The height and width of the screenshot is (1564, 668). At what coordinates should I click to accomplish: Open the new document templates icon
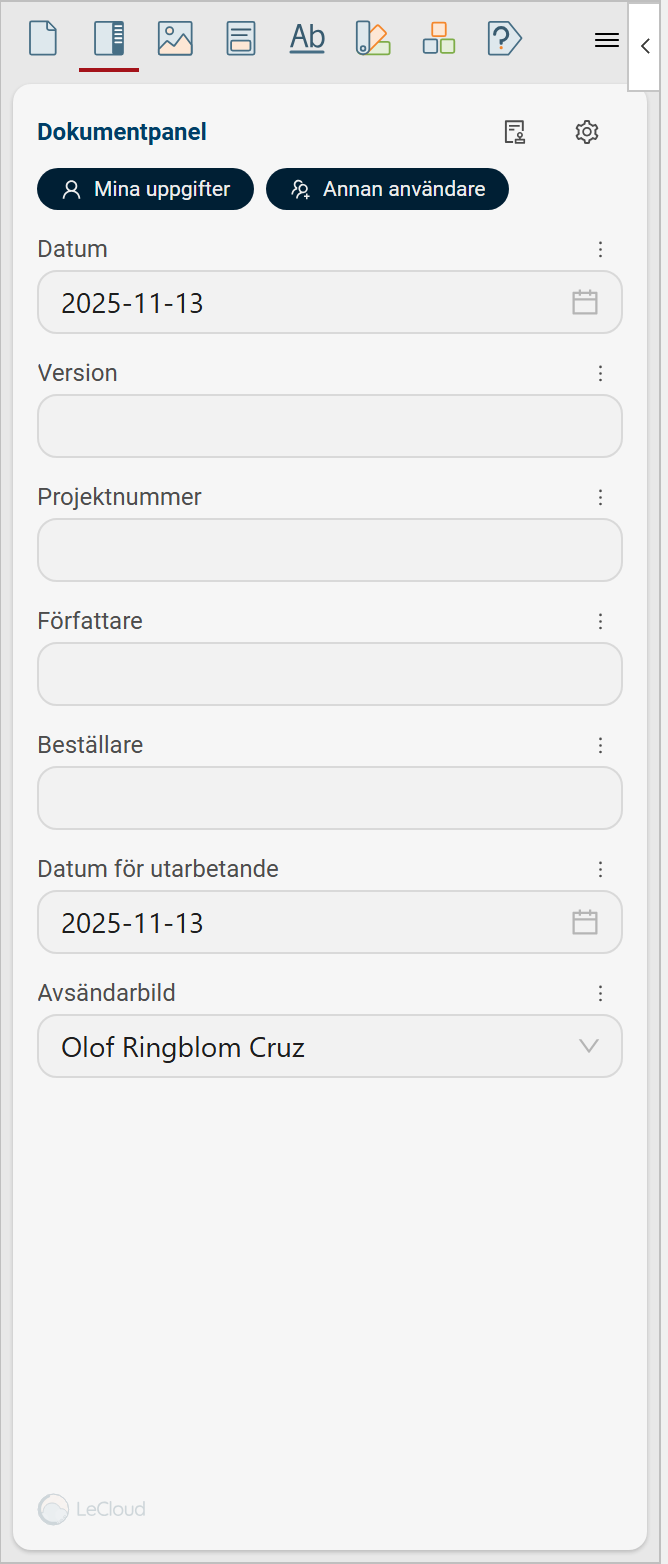click(43, 39)
